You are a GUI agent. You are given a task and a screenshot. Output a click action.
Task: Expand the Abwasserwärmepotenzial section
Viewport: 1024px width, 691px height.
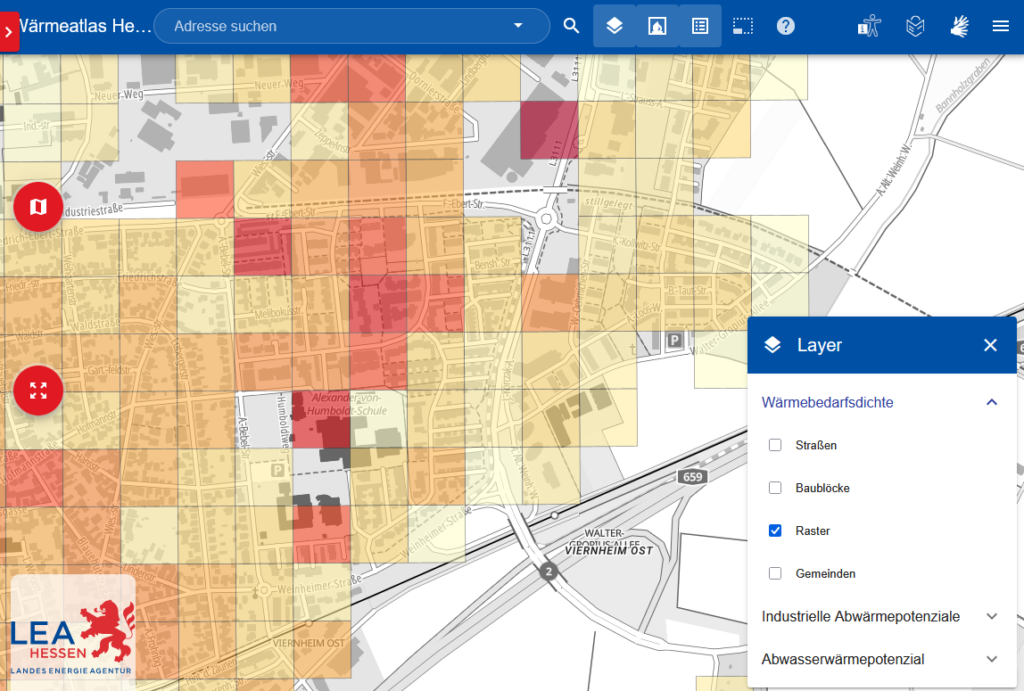coord(991,659)
